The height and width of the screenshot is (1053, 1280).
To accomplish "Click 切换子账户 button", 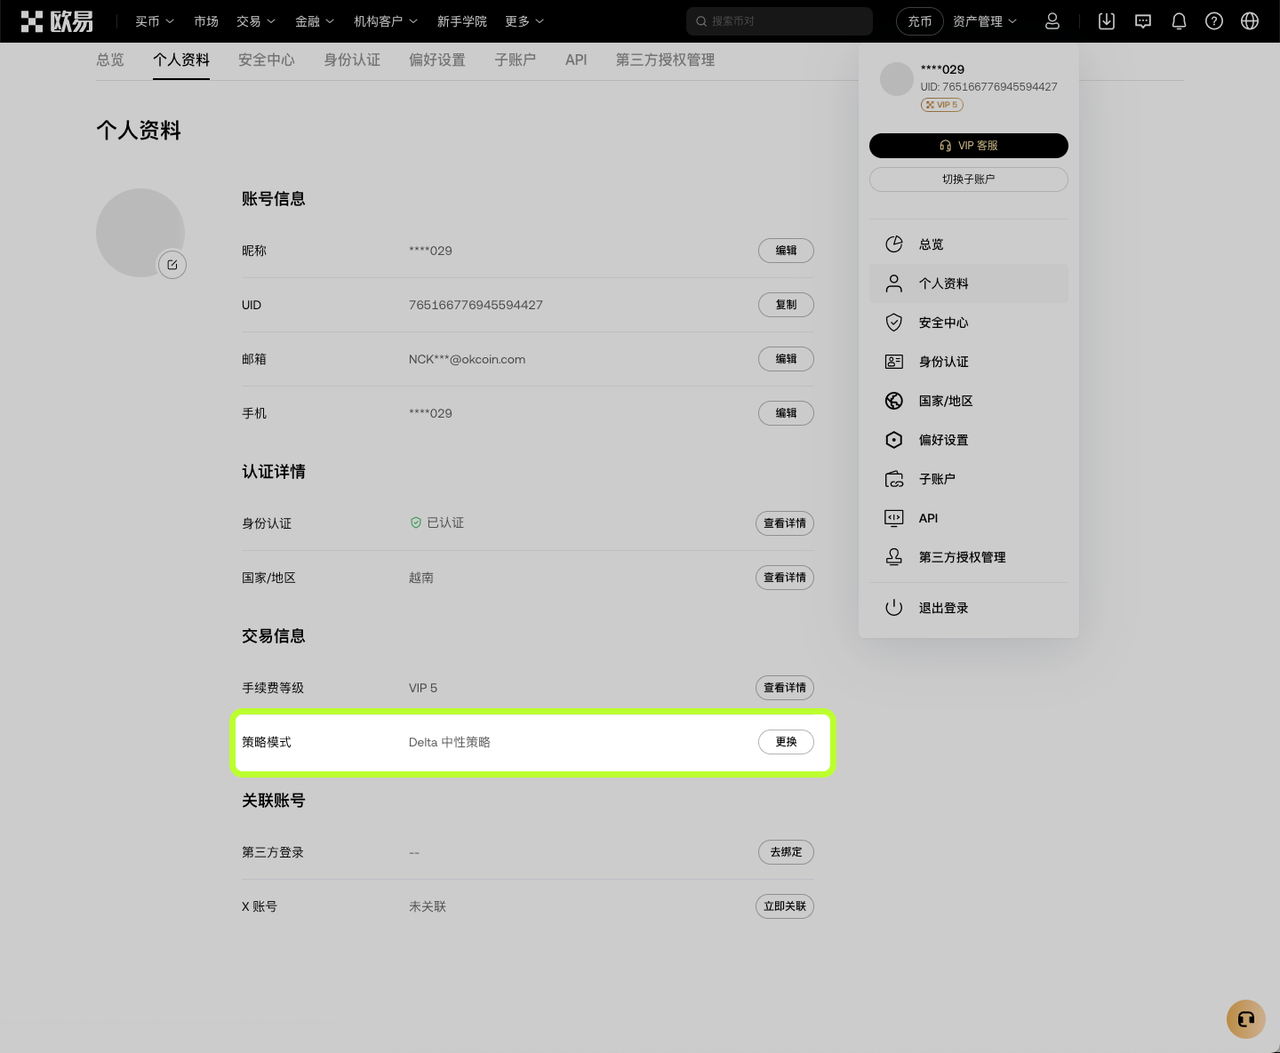I will tap(968, 179).
